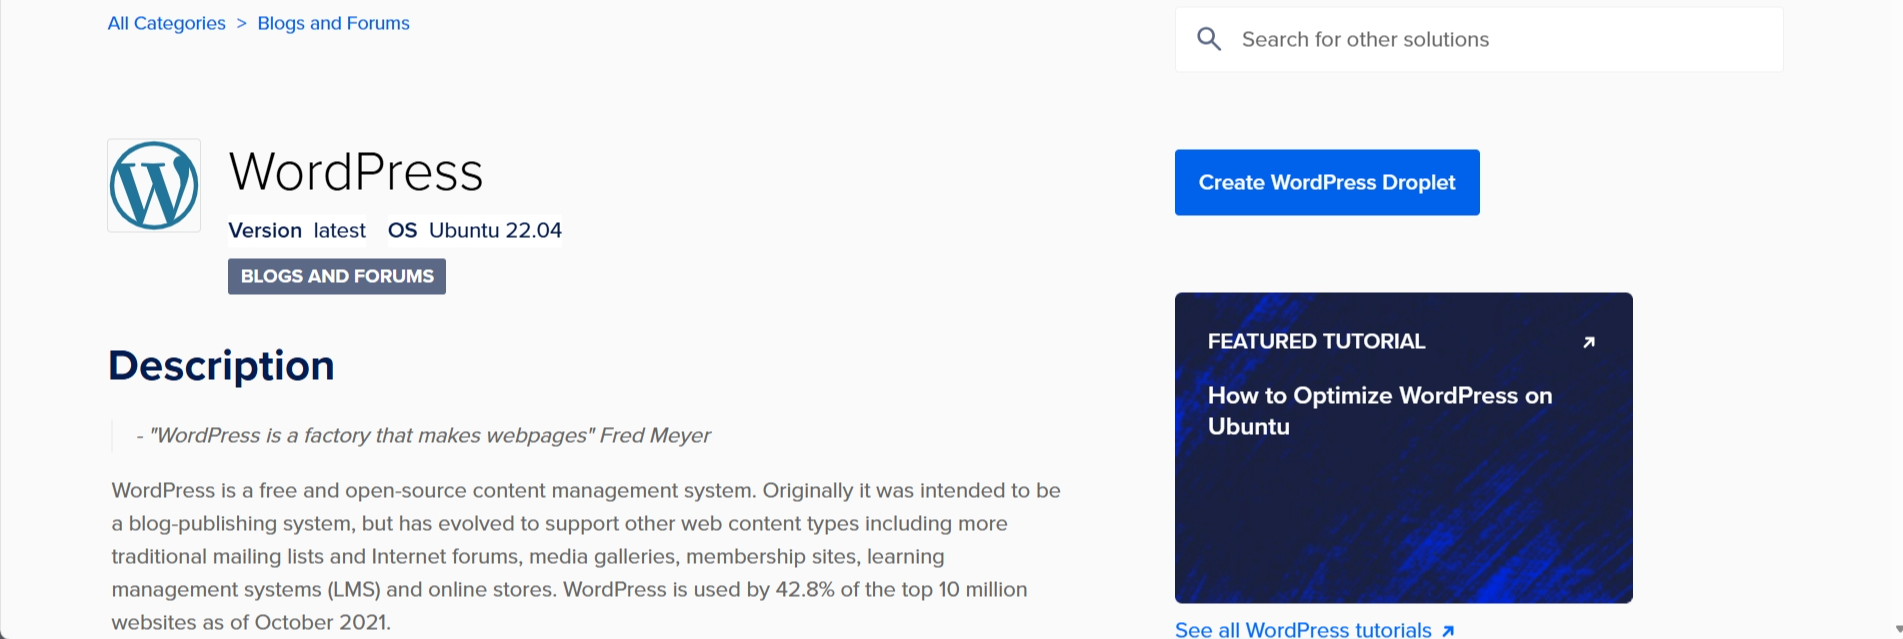Click the arrow beside See all WordPress tutorials
The width and height of the screenshot is (1903, 639).
(1447, 631)
